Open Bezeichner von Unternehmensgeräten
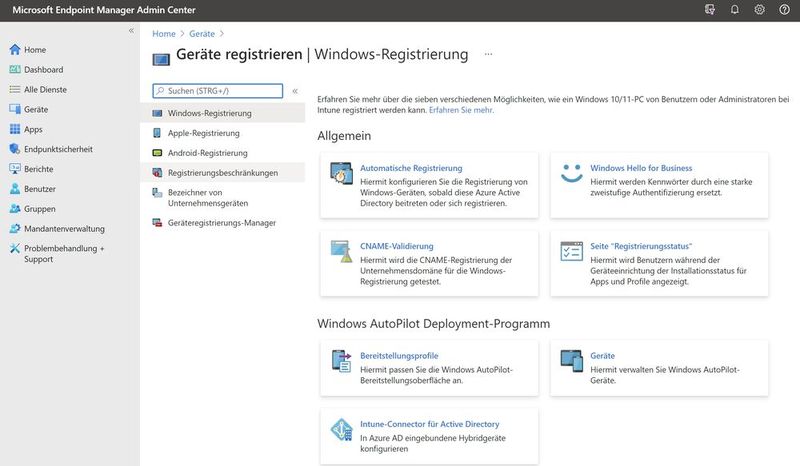Viewport: 800px width, 466px height. 222,198
